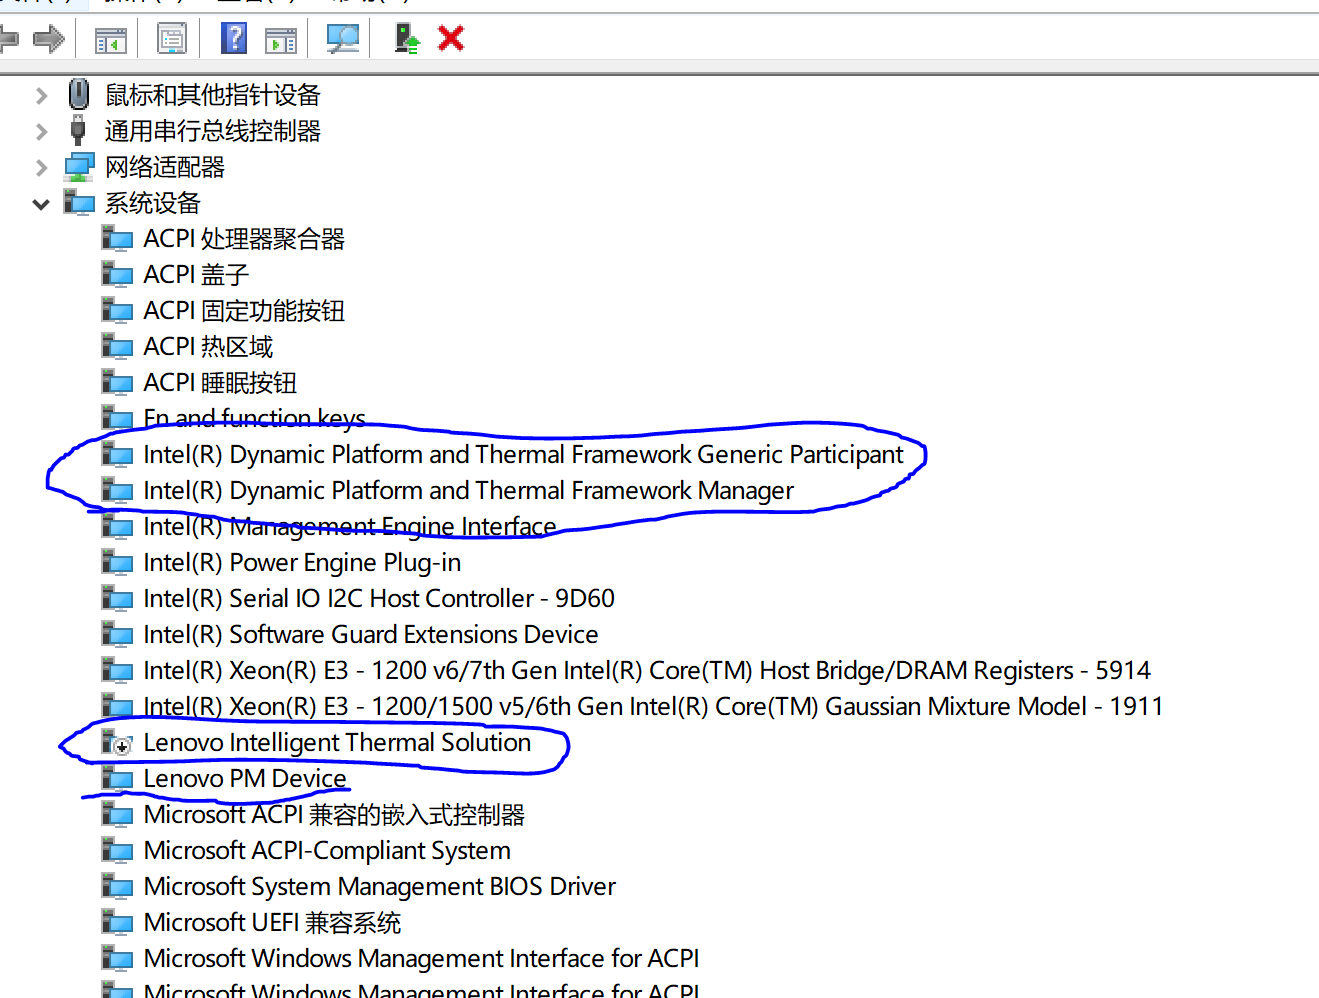The height and width of the screenshot is (998, 1319).
Task: Click the icon beside Microsoft ACPI-Compliant System
Action: (x=118, y=850)
